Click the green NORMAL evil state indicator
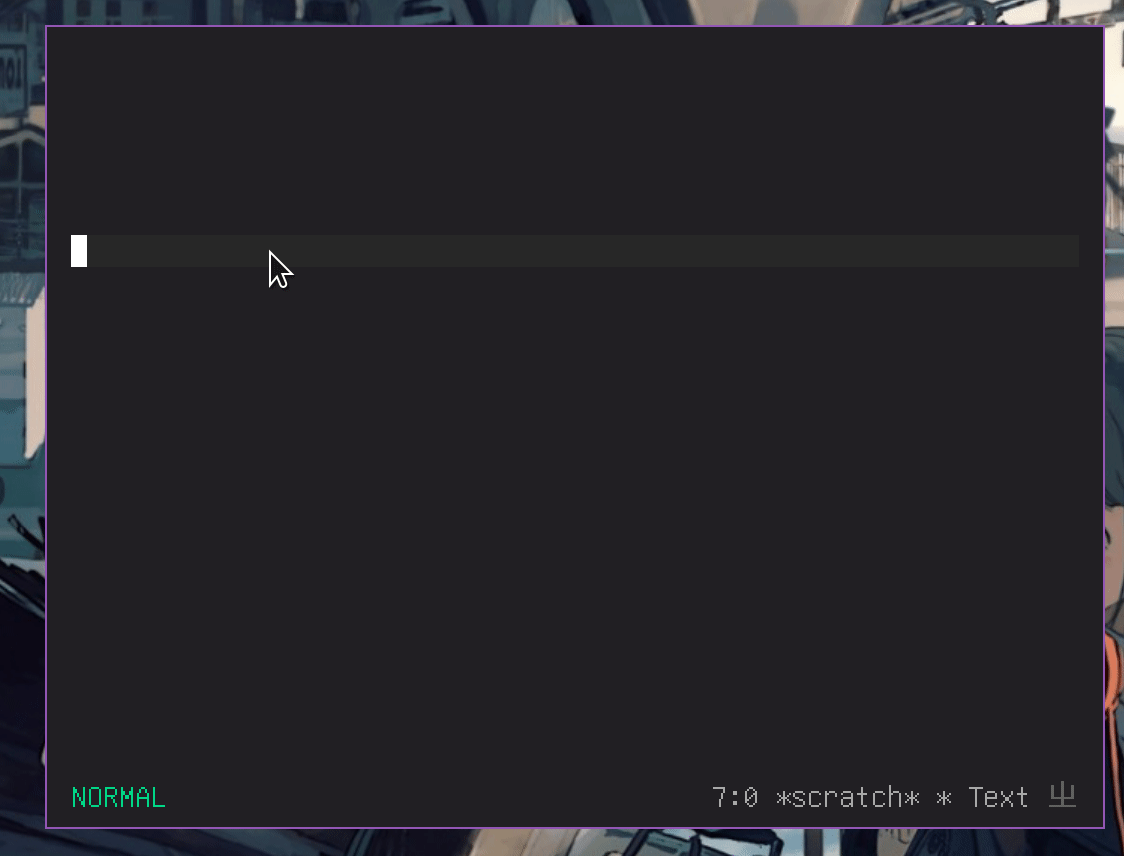This screenshot has height=856, width=1124. (118, 797)
